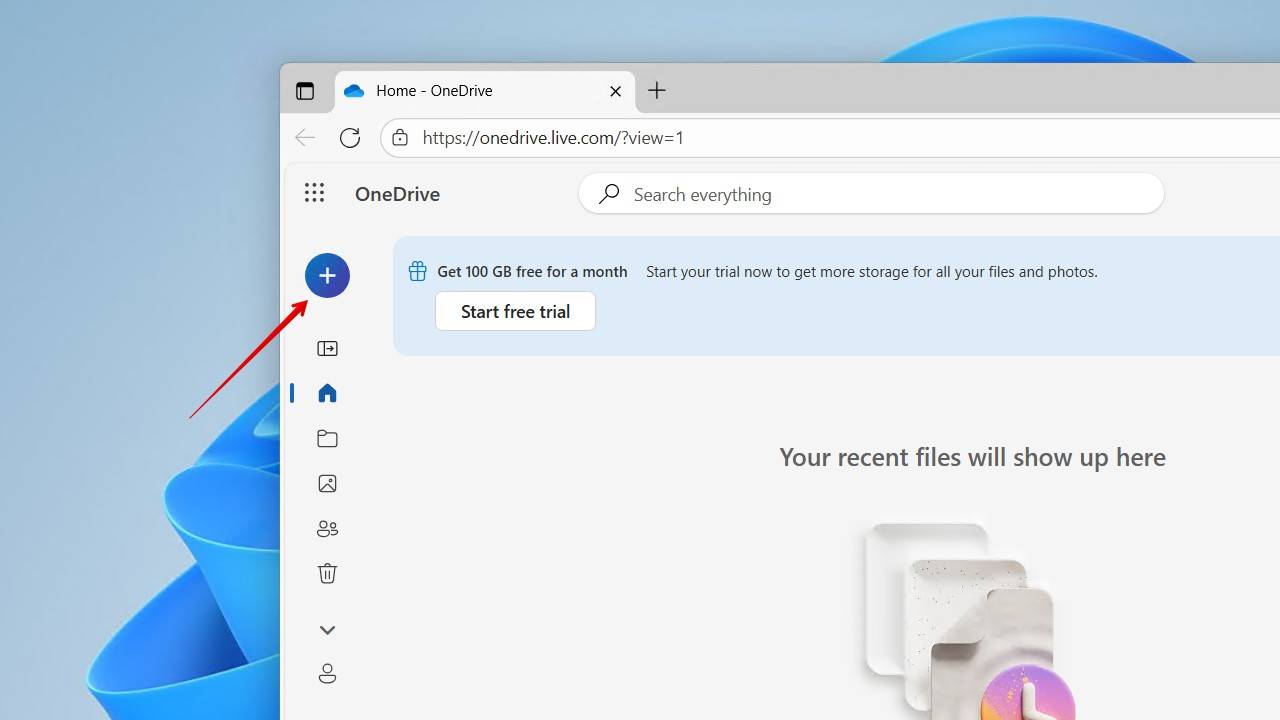This screenshot has width=1280, height=720.
Task: Open the Microsoft 365 app launcher grid
Action: 314,193
